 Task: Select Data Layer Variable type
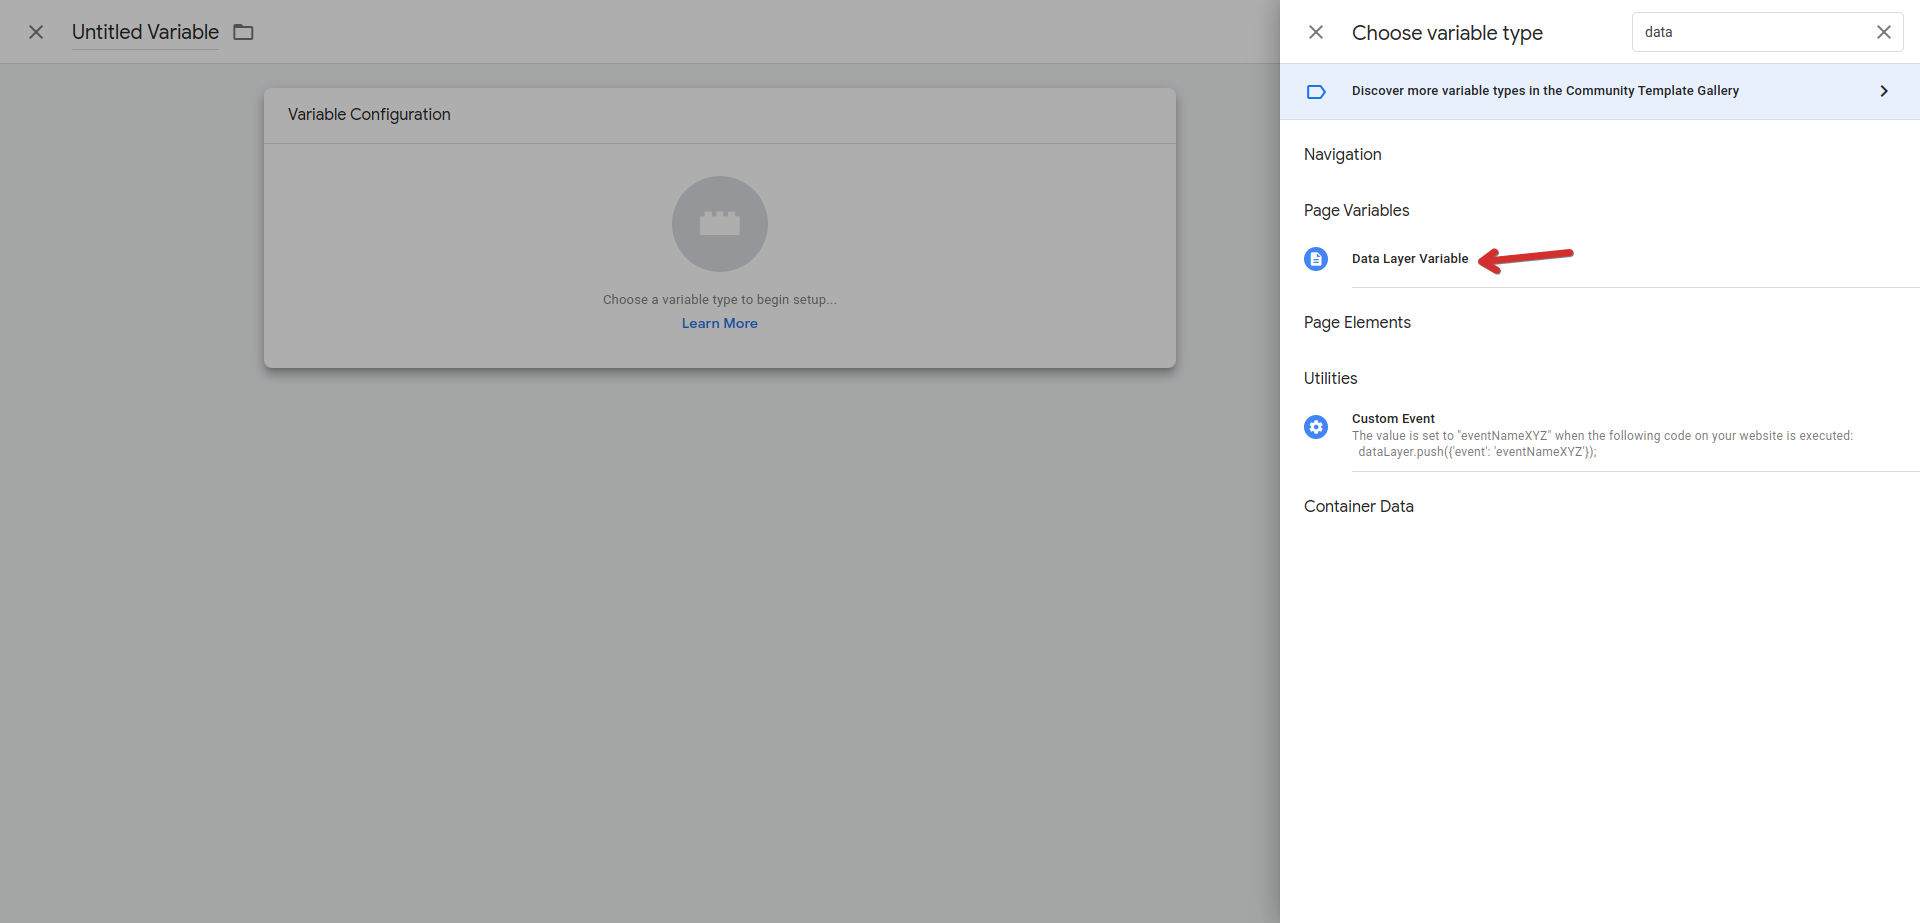point(1410,259)
